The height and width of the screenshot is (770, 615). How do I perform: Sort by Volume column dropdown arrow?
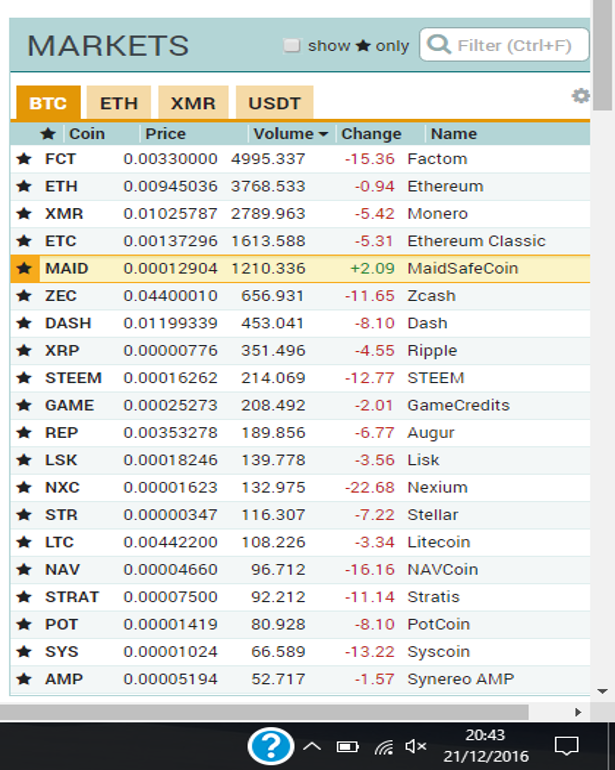click(x=323, y=134)
